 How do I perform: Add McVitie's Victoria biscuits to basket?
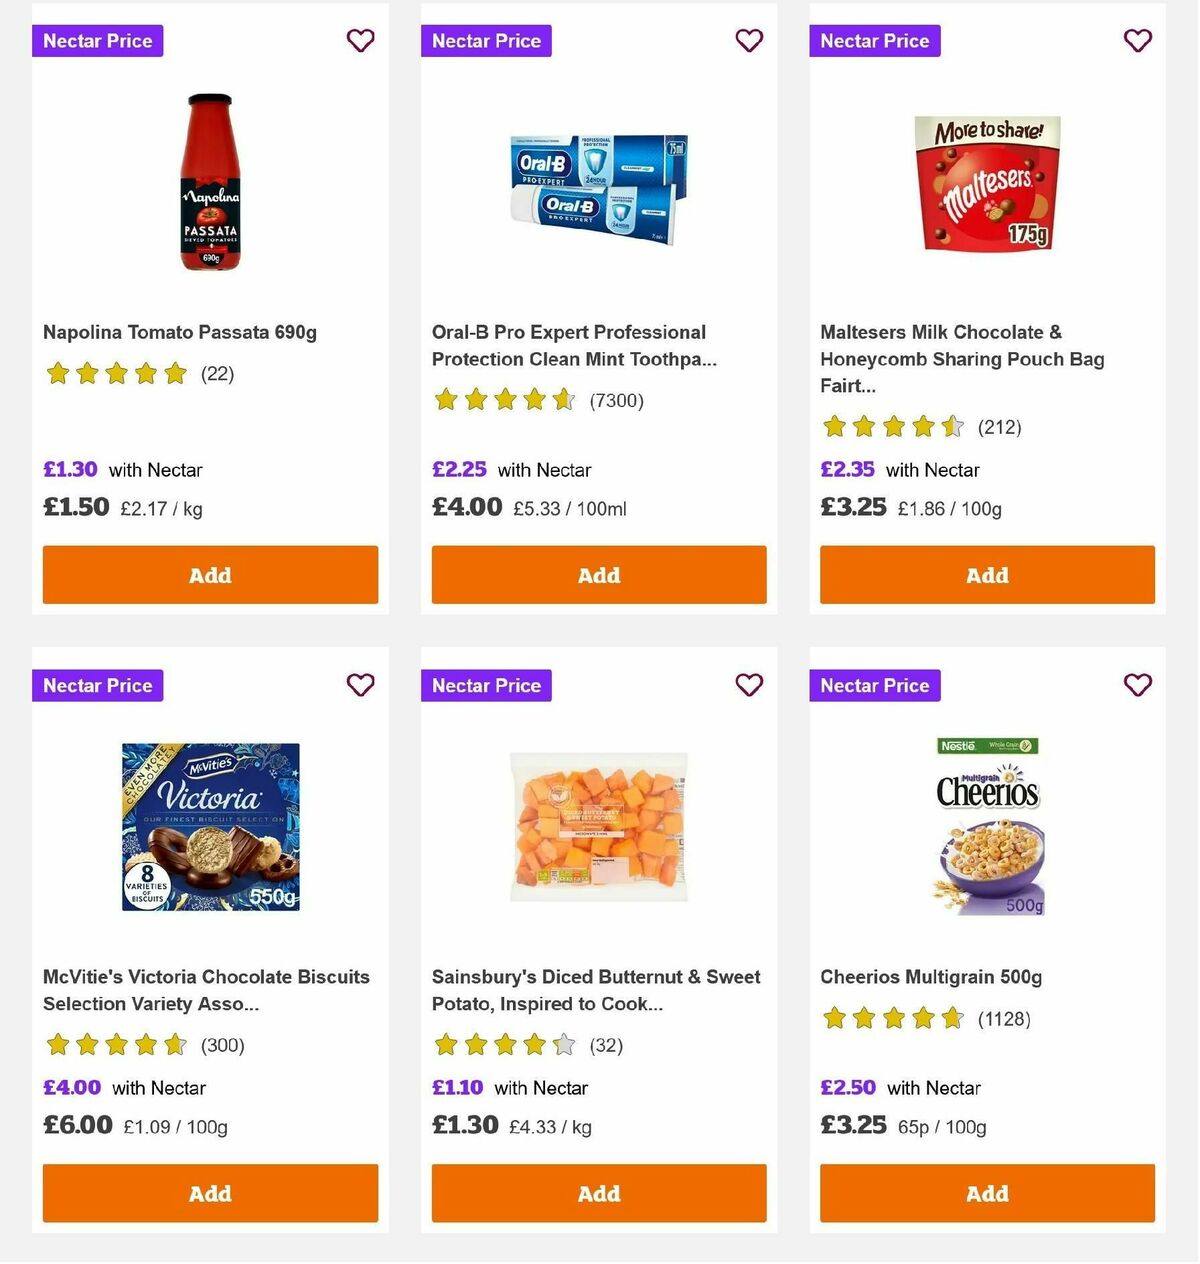pos(210,1193)
